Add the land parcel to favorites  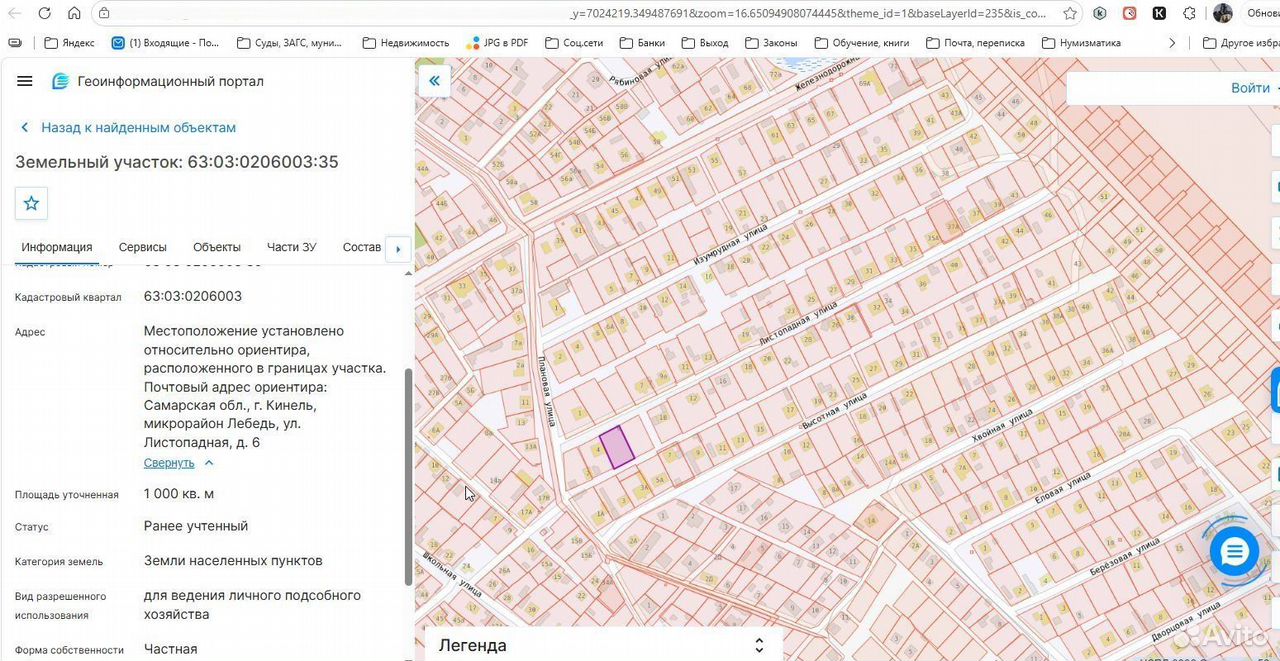pyautogui.click(x=31, y=203)
